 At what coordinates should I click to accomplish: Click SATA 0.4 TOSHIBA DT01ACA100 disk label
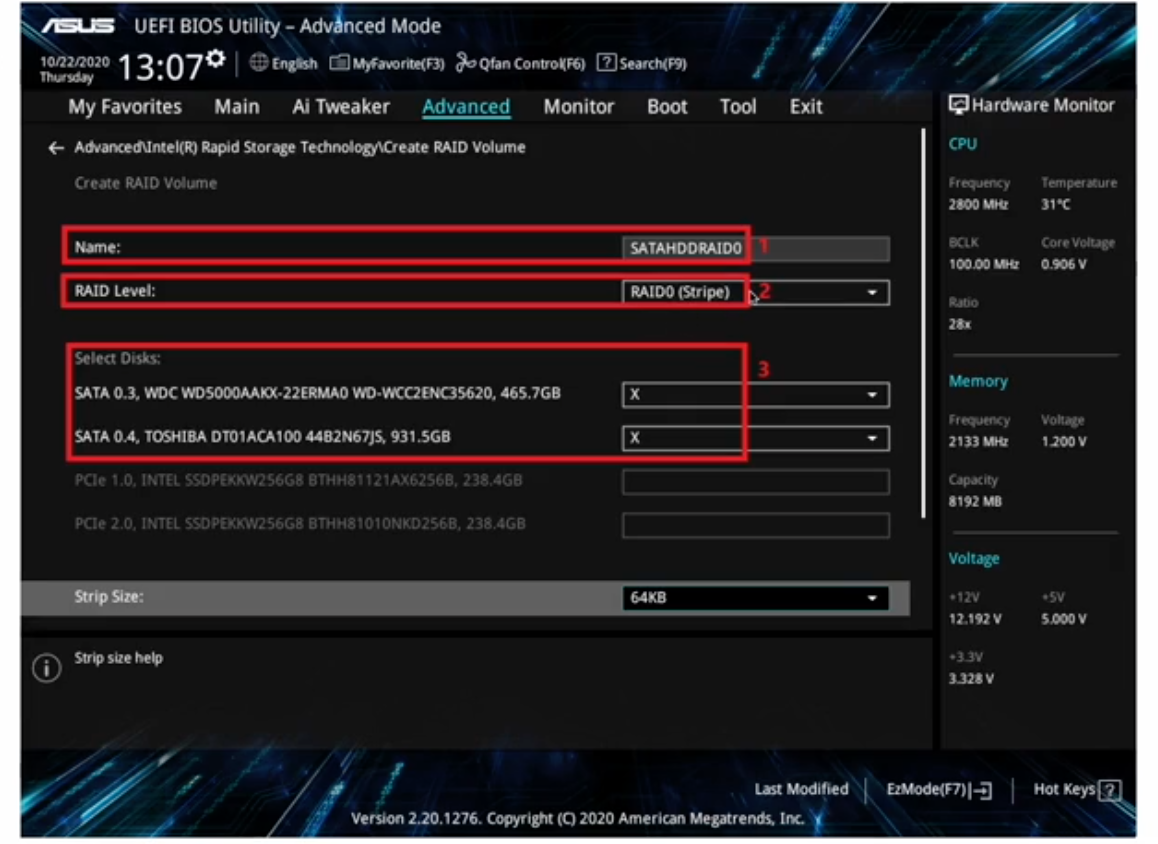(262, 437)
